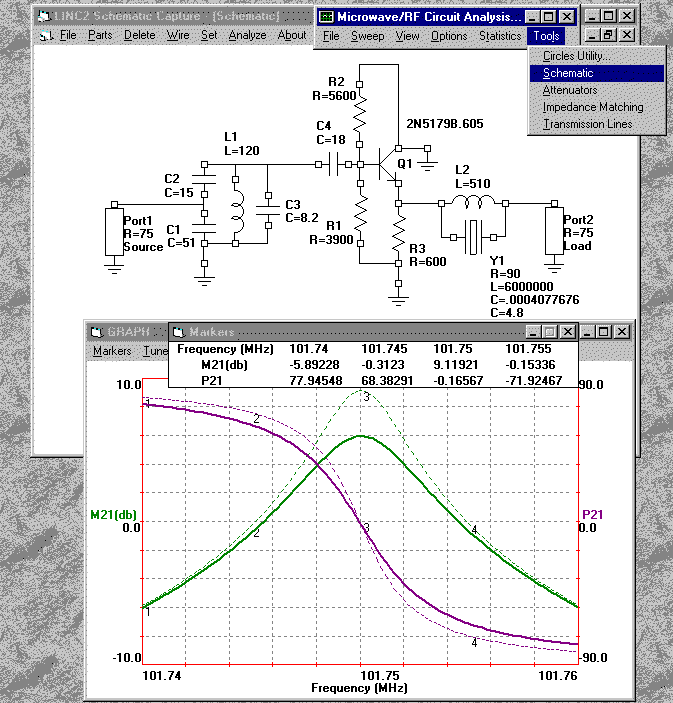Open the Analyze menu in Schematic Capture

pos(247,35)
